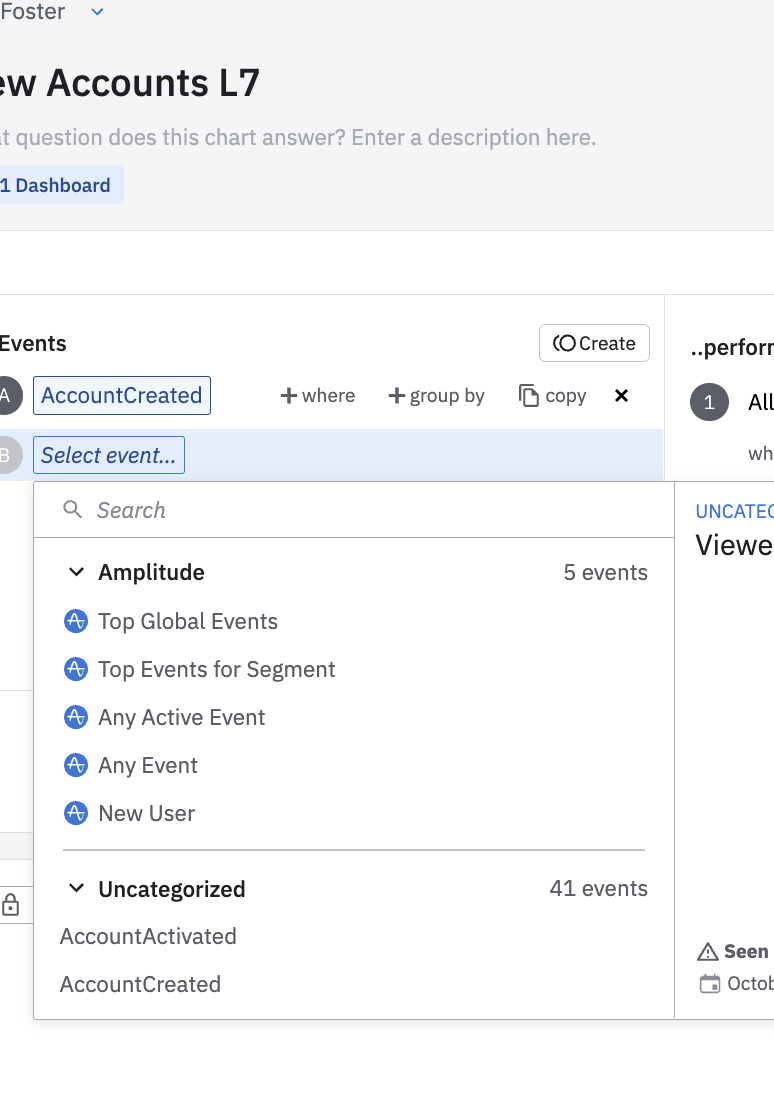Viewport: 774px width, 1110px height.
Task: Select Top Global Events option
Action: 188,622
